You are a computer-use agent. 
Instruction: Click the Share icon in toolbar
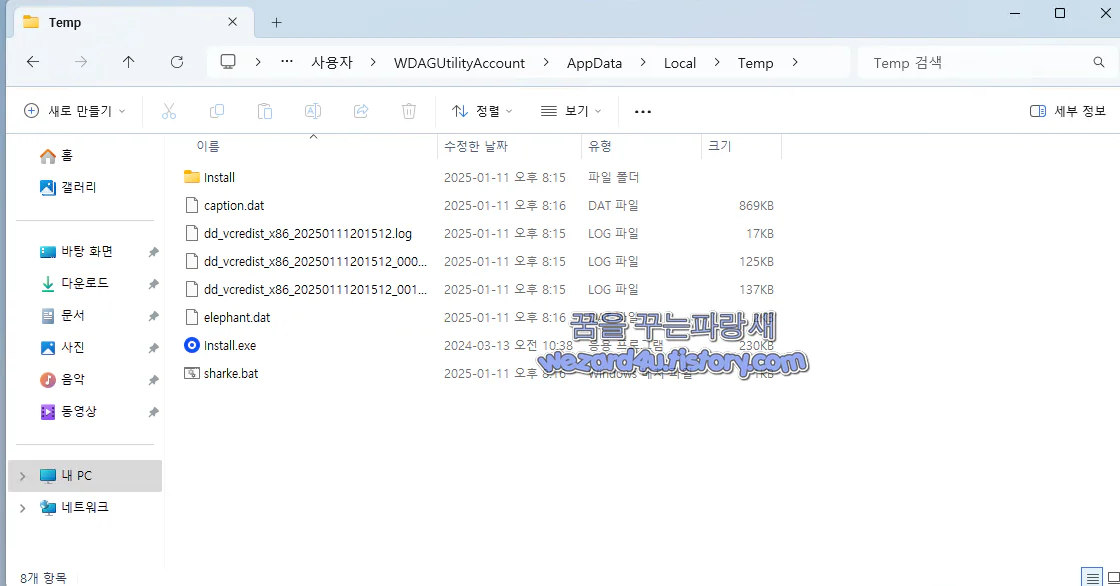click(x=361, y=111)
